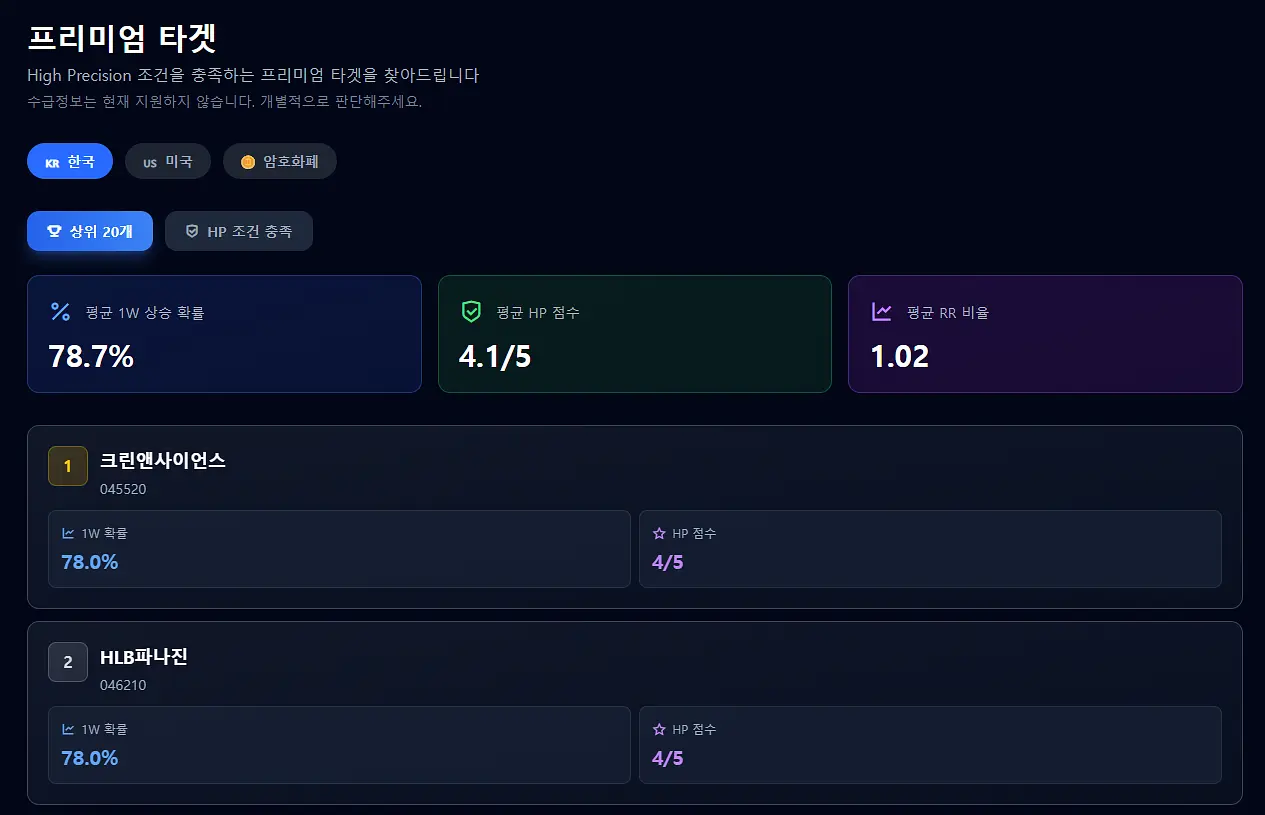Select the 한국 market tab

pyautogui.click(x=70, y=161)
